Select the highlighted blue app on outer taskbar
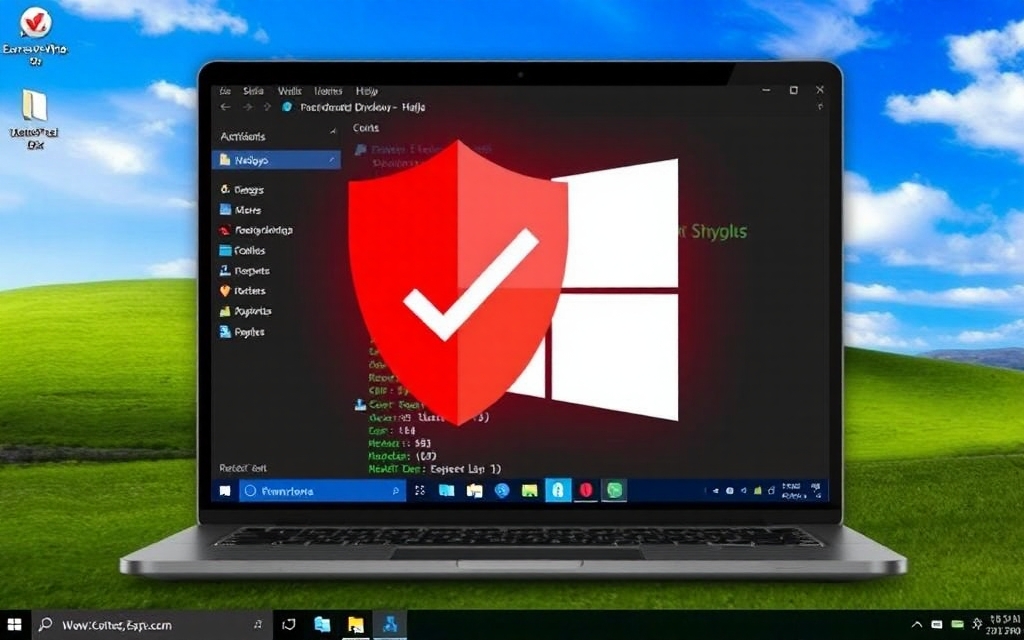1024x640 pixels. (x=390, y=625)
